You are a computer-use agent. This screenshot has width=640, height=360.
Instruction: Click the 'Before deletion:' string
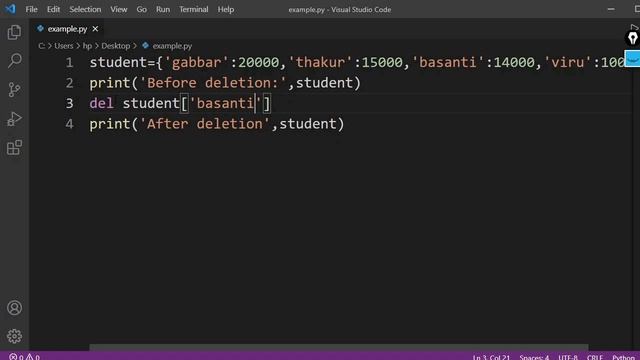coord(213,83)
